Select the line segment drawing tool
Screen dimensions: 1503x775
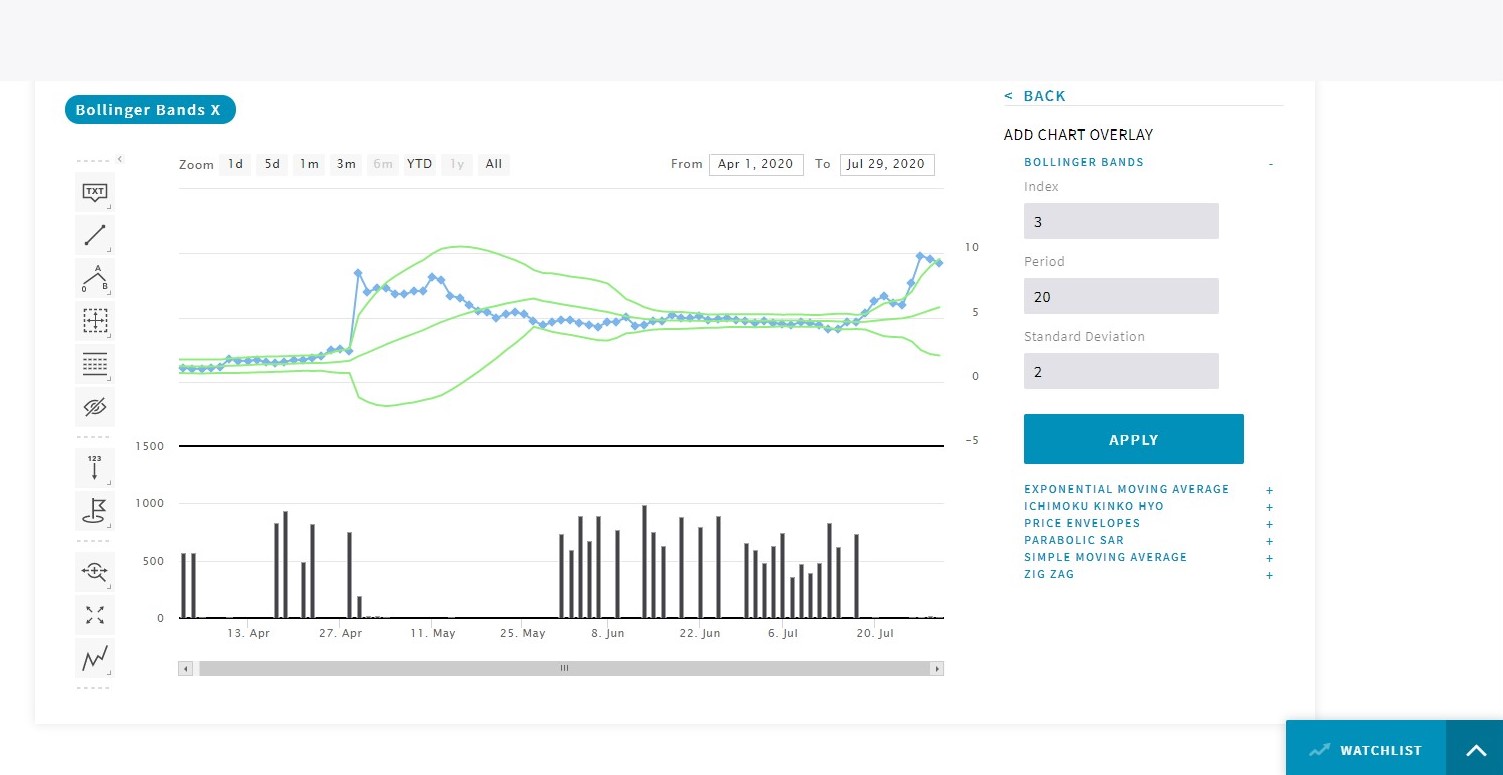[x=95, y=235]
